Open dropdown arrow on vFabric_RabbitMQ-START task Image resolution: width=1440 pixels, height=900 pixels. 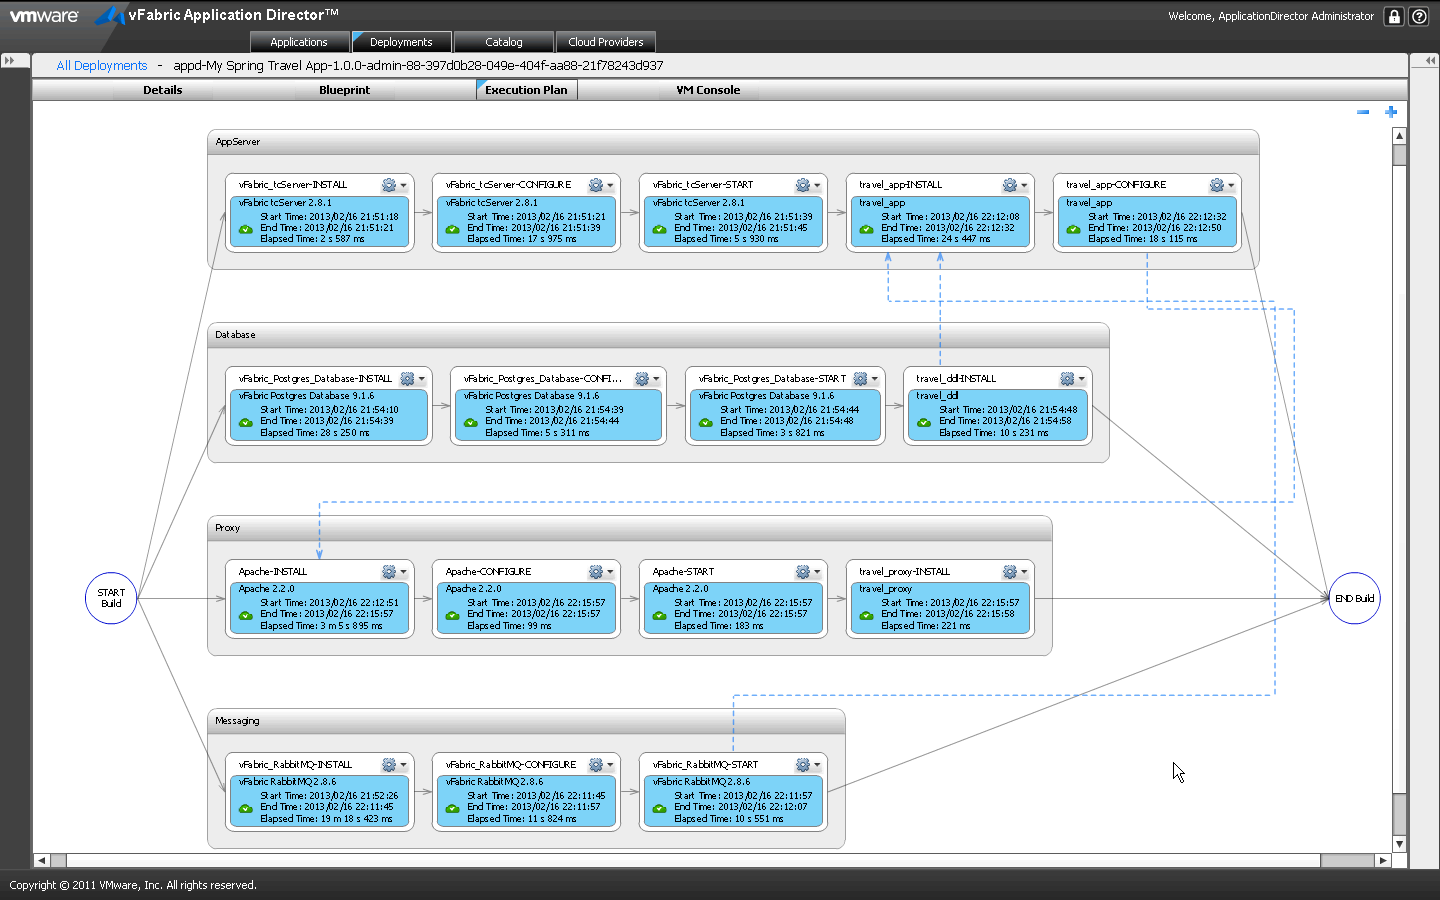pos(817,766)
